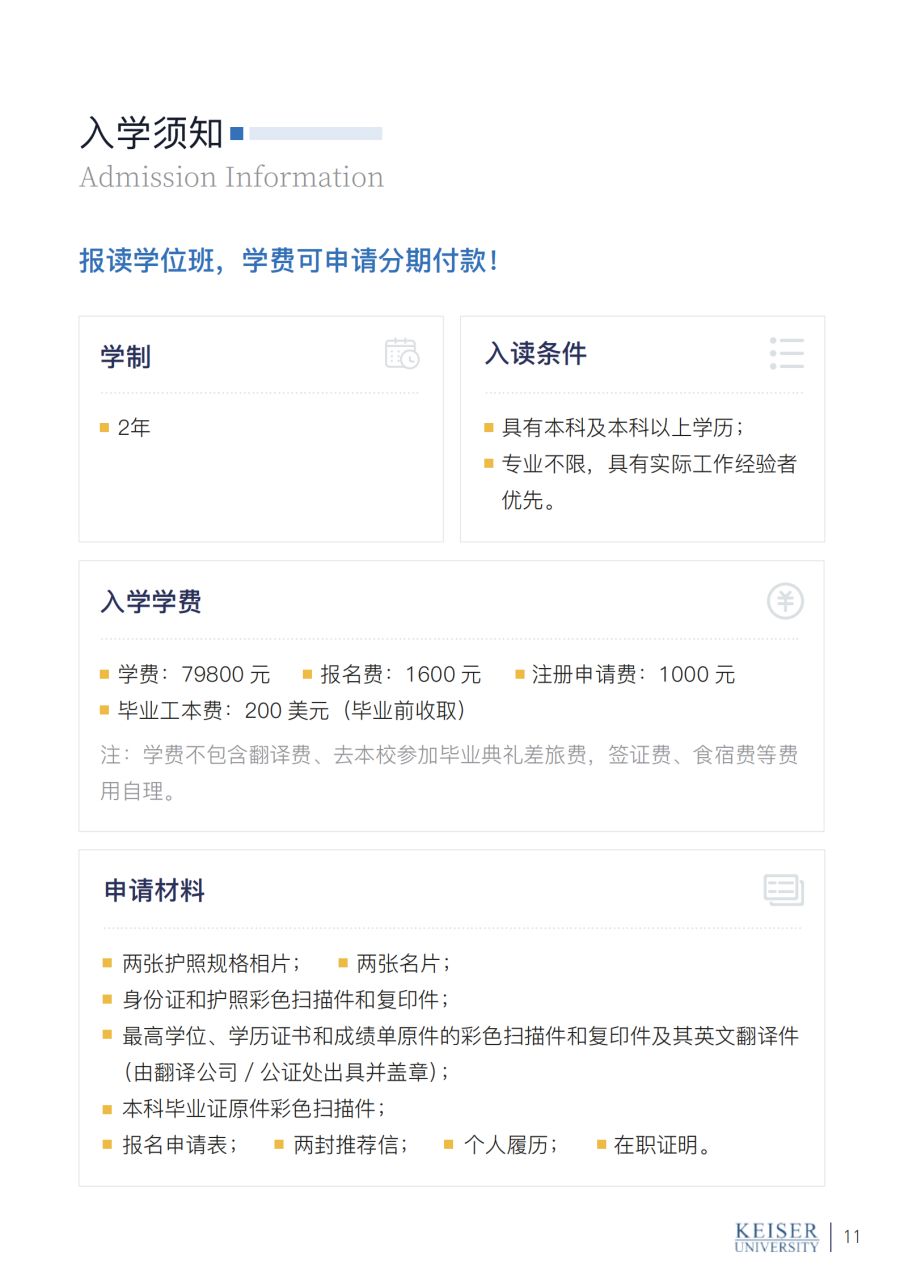
Task: Click the list icon beside 入读条件
Action: point(787,353)
